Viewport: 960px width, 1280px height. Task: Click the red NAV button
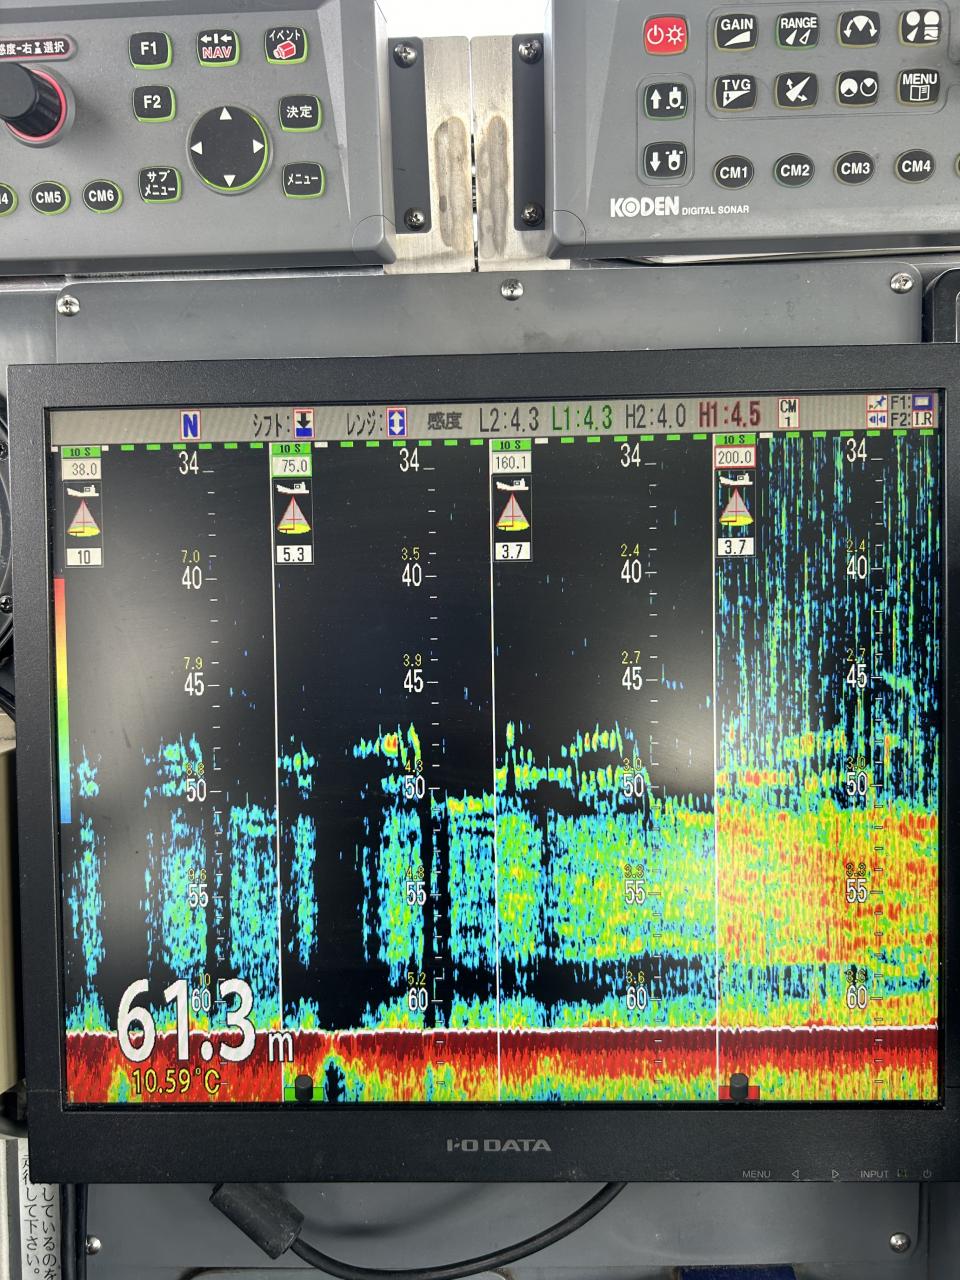pyautogui.click(x=217, y=46)
